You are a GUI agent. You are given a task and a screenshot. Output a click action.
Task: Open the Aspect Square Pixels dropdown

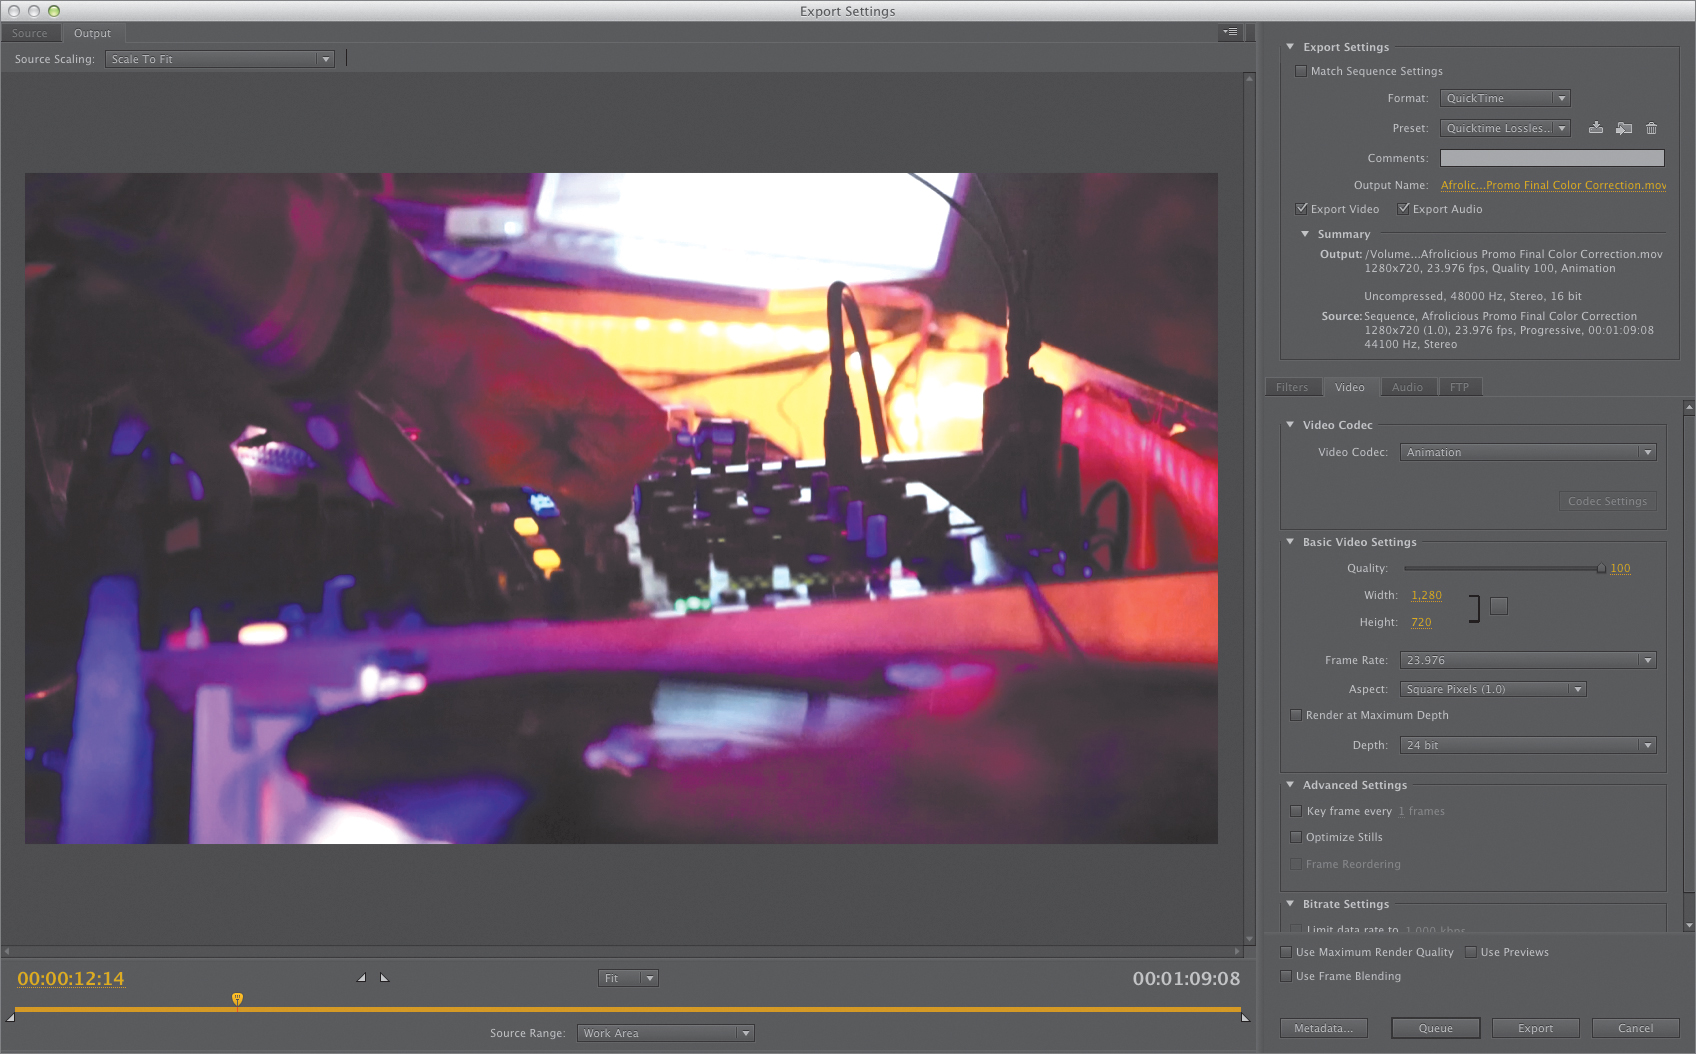[x=1493, y=689]
